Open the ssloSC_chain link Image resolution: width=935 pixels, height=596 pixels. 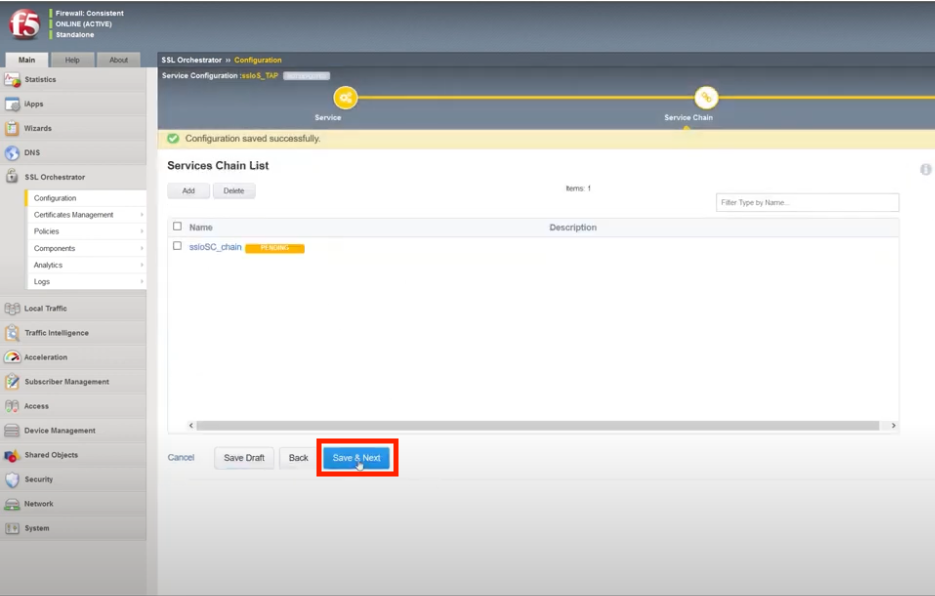click(x=215, y=247)
